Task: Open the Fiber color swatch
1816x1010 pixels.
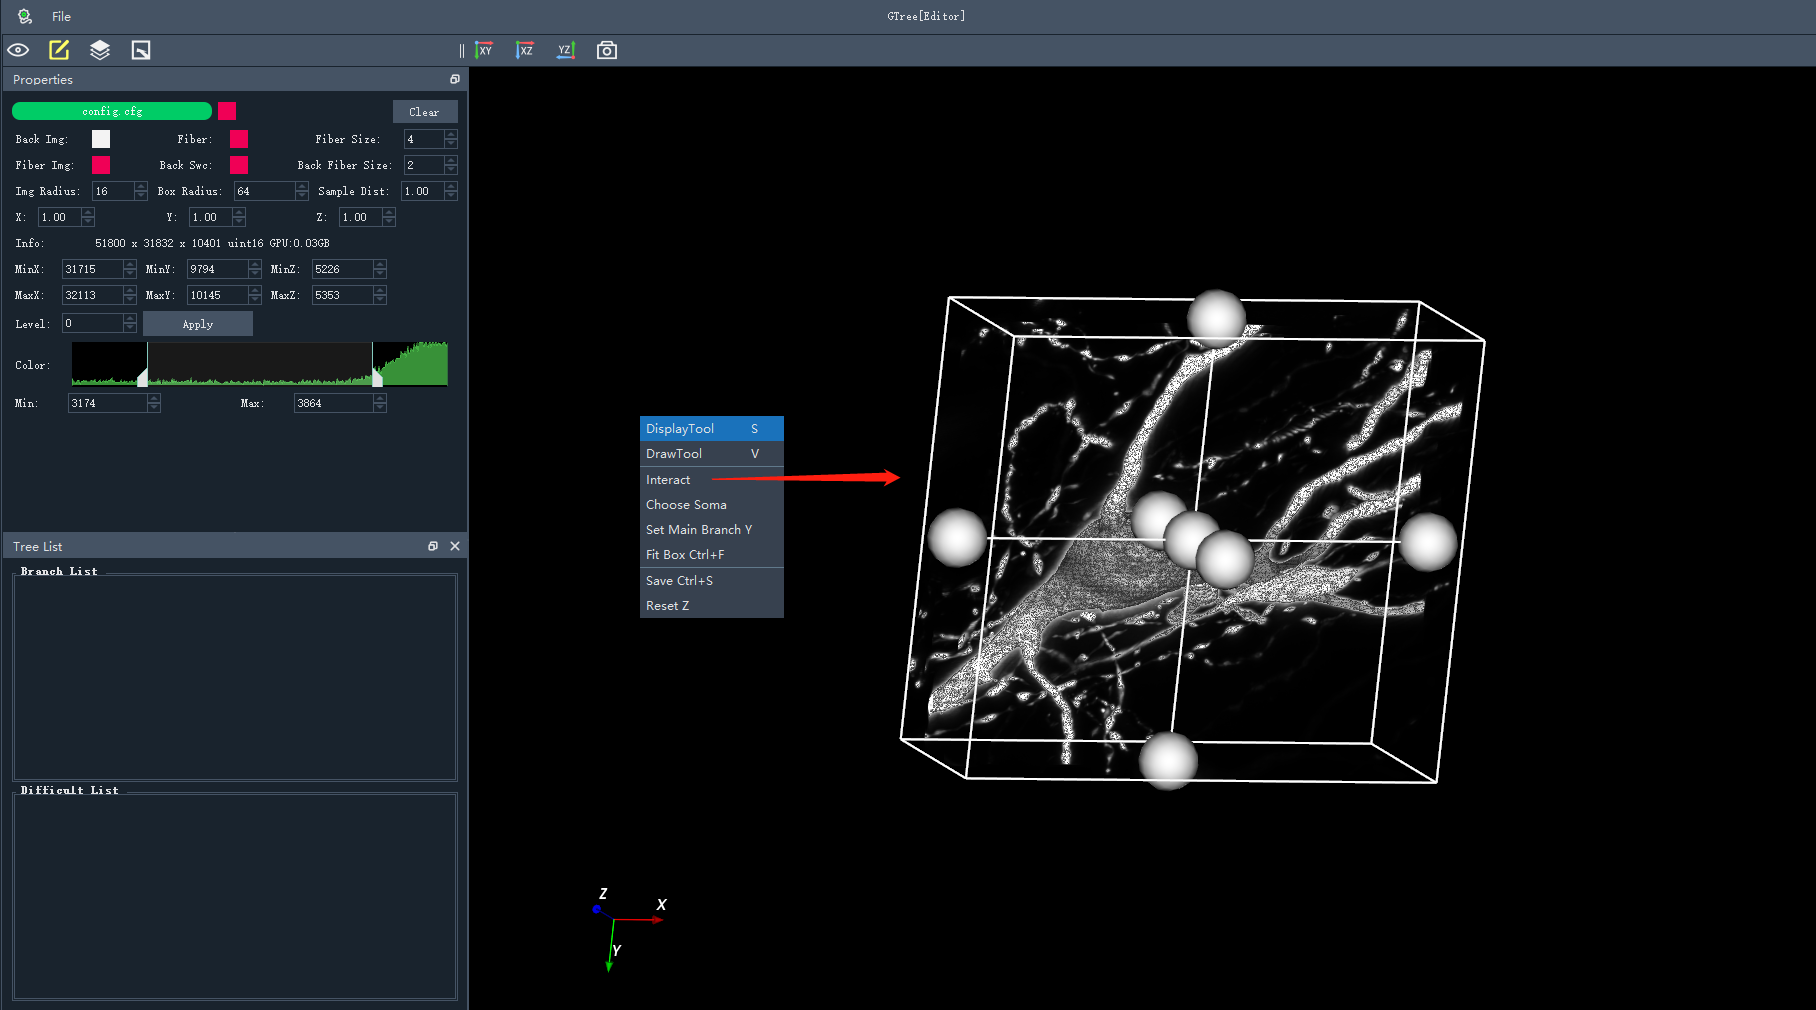Action: (x=239, y=139)
